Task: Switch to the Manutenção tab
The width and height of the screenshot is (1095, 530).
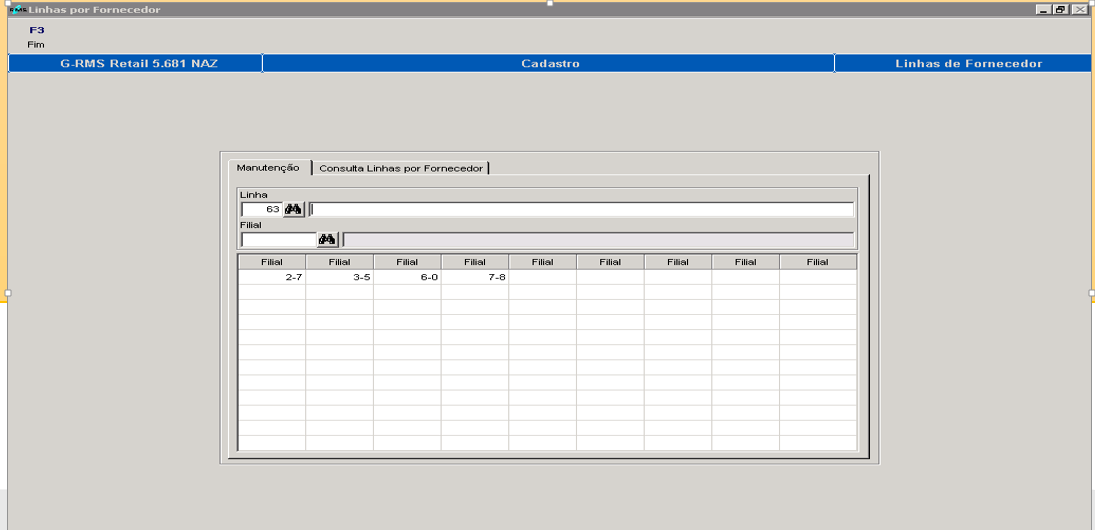Action: (269, 168)
